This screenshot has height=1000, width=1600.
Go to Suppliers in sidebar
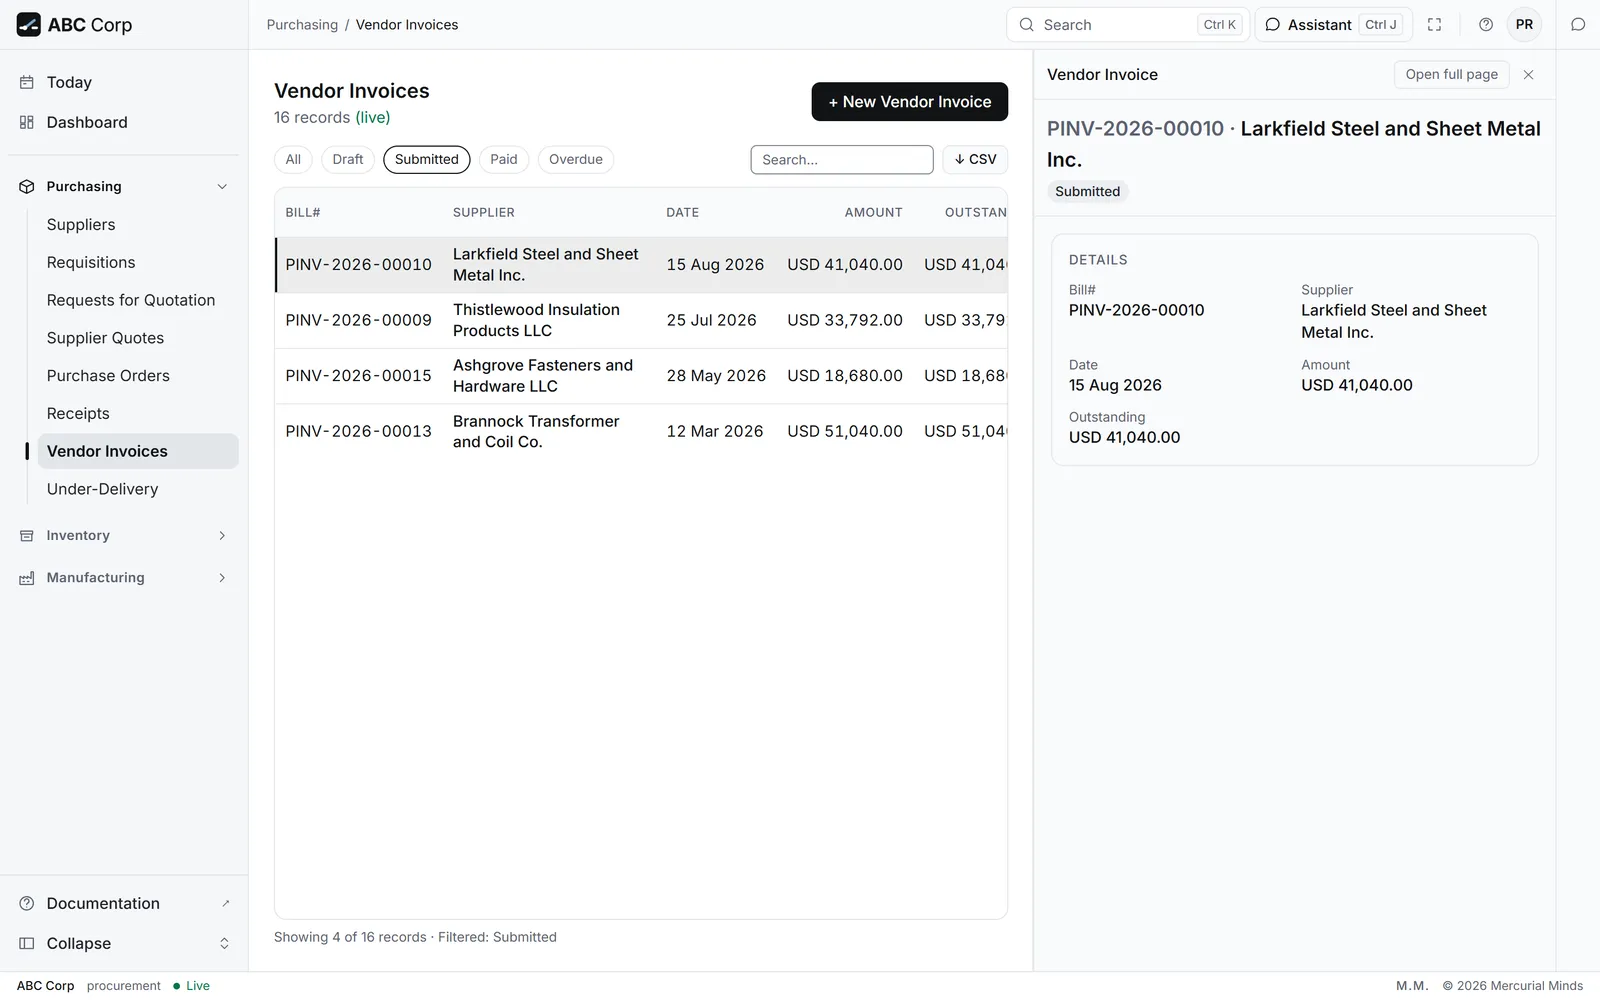[138, 225]
